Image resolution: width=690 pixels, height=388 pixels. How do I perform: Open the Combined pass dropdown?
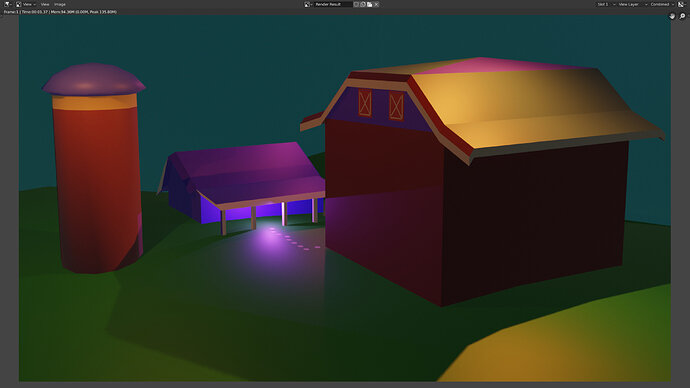[x=662, y=4]
